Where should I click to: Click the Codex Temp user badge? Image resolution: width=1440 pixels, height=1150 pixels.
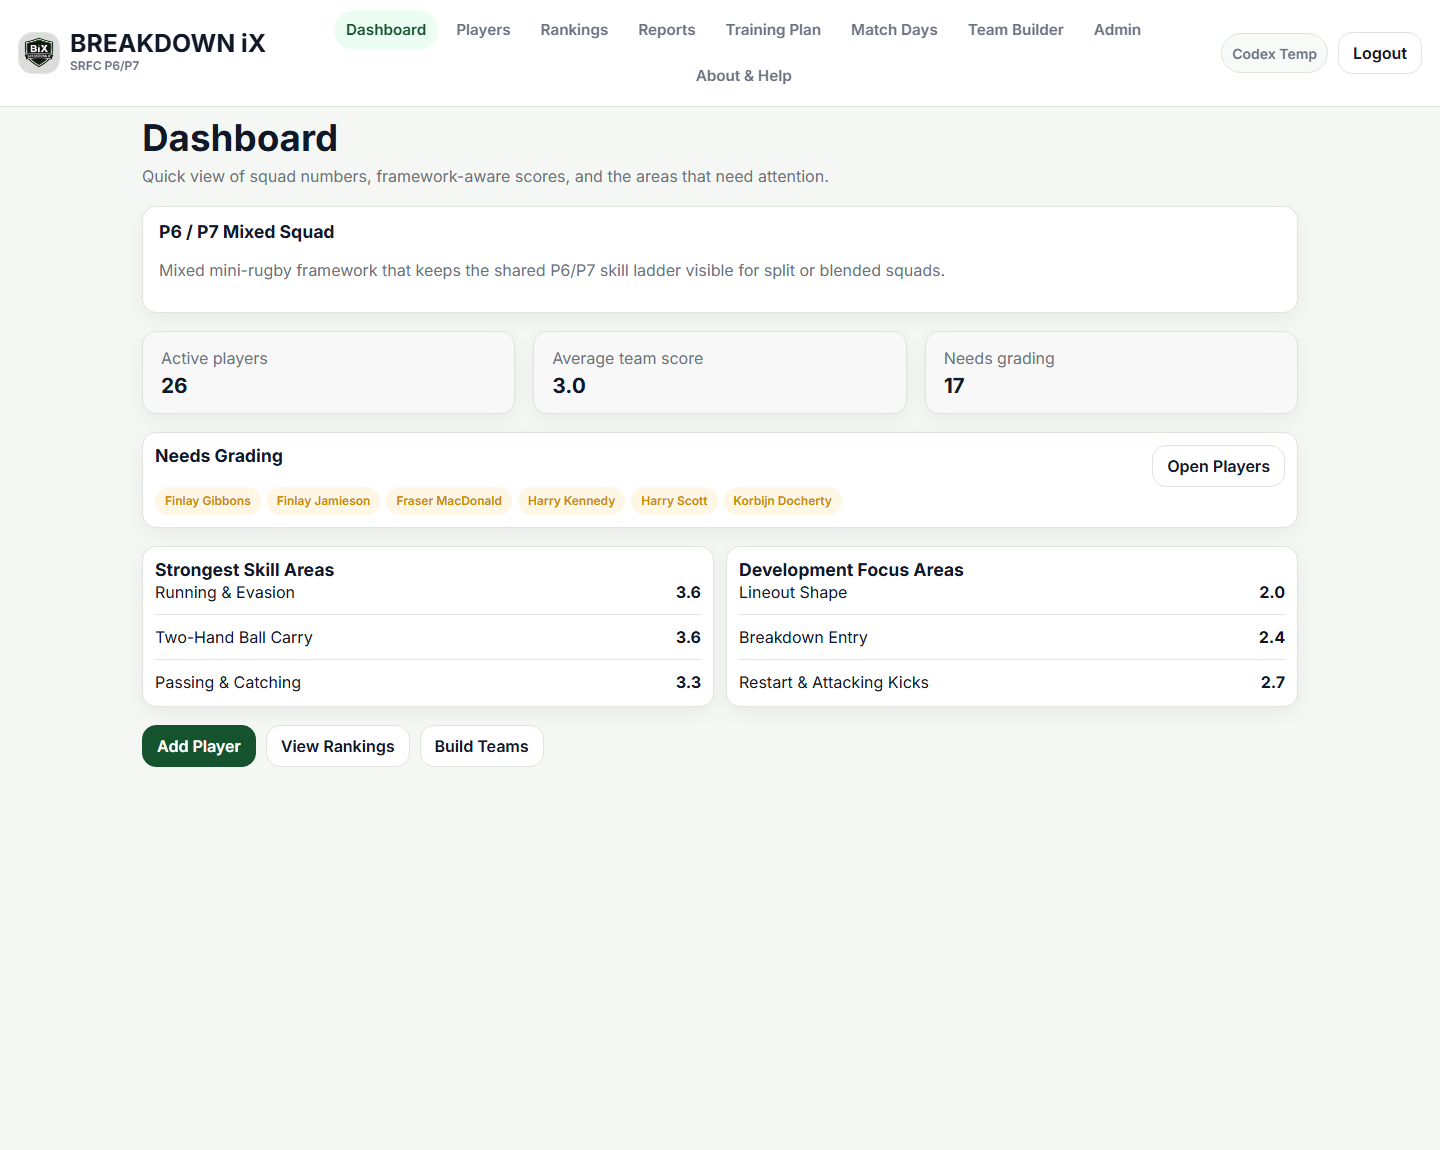1274,54
